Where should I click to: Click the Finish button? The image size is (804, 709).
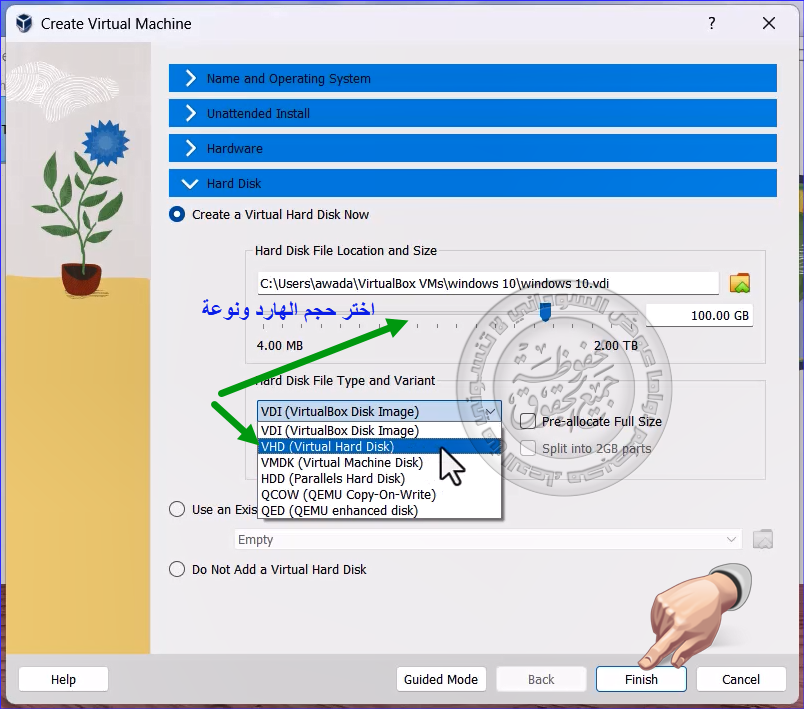pos(641,679)
